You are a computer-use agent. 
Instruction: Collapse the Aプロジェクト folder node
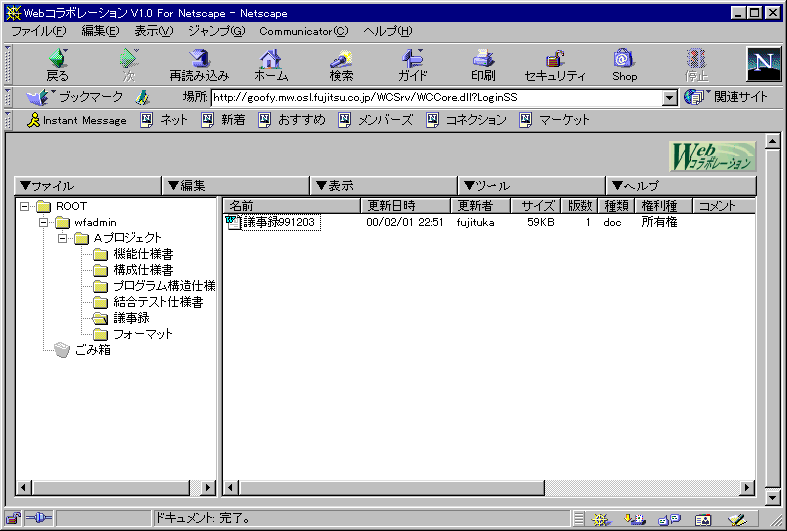[x=62, y=238]
